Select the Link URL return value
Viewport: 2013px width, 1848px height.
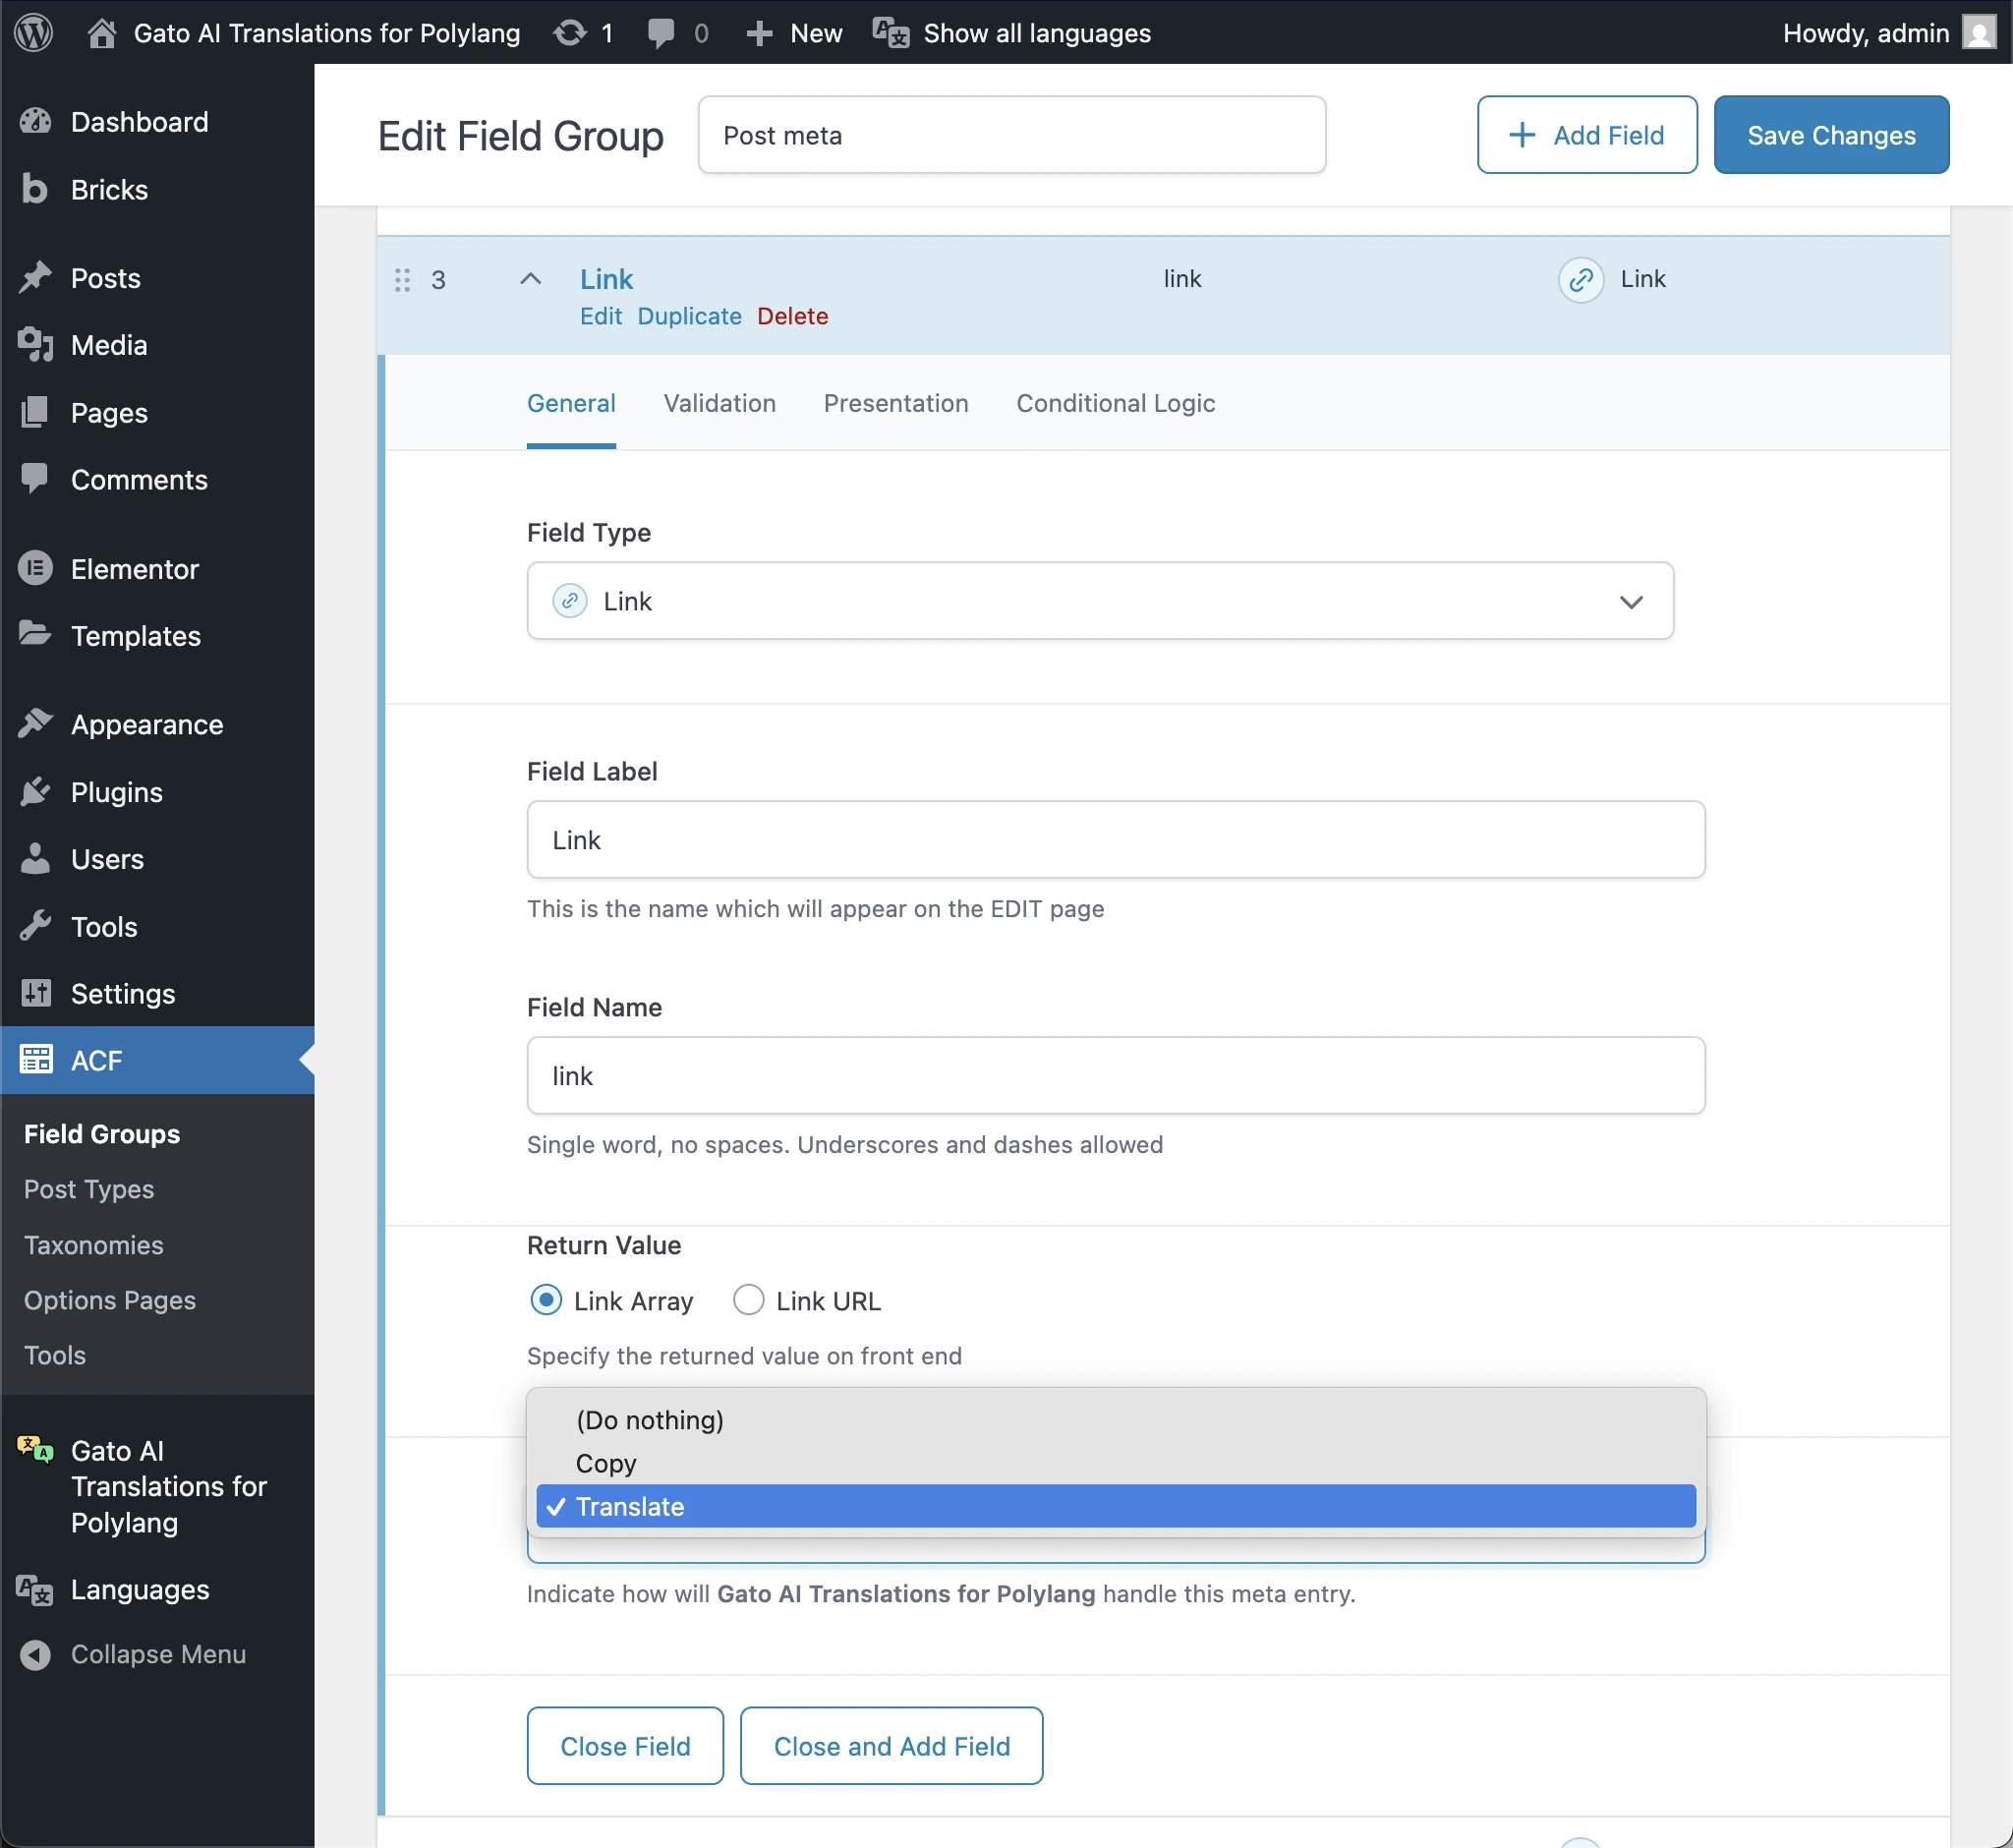(x=748, y=1300)
